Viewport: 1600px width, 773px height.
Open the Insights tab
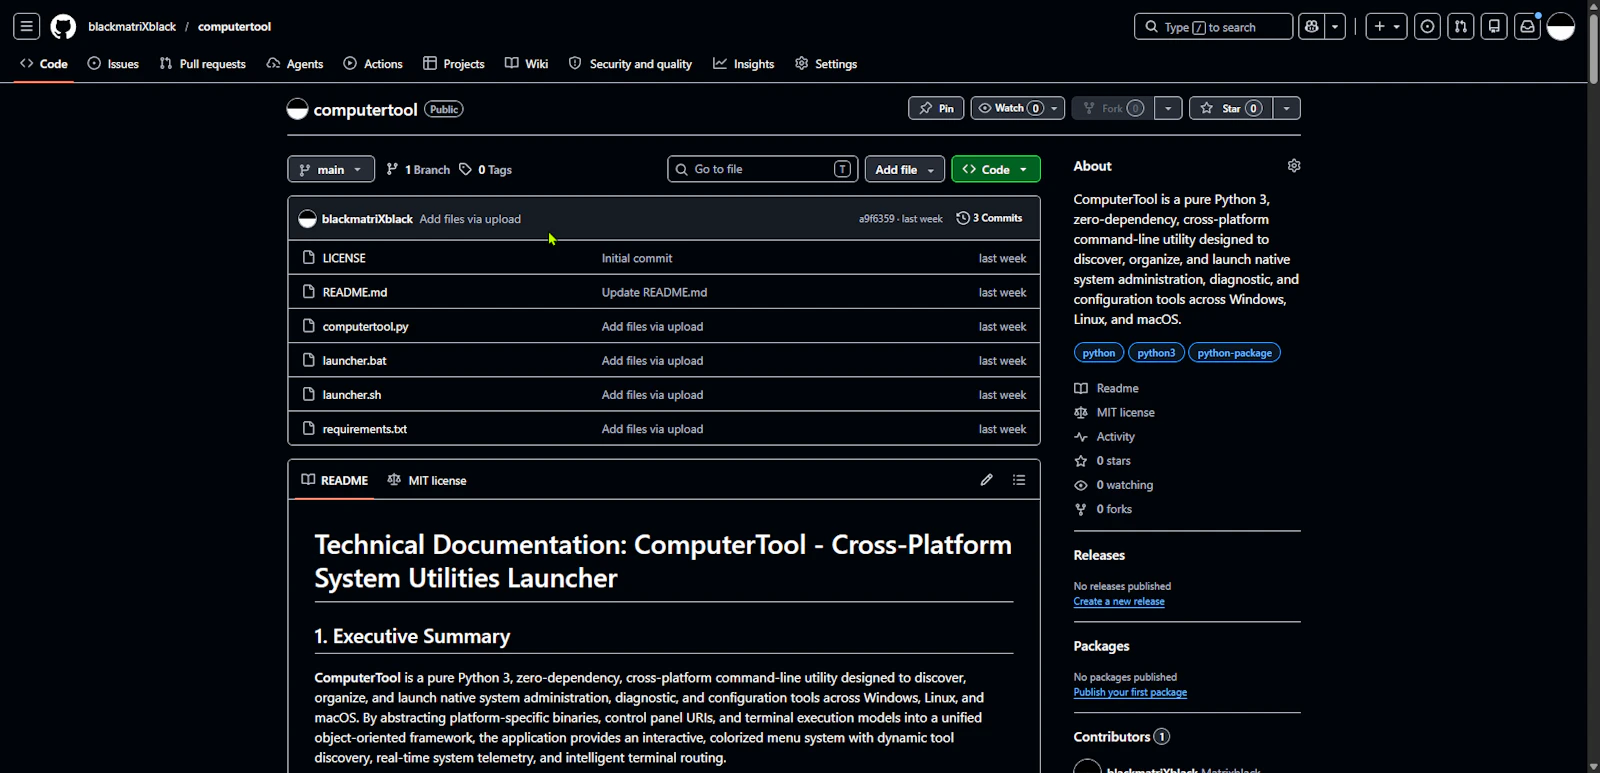(744, 64)
